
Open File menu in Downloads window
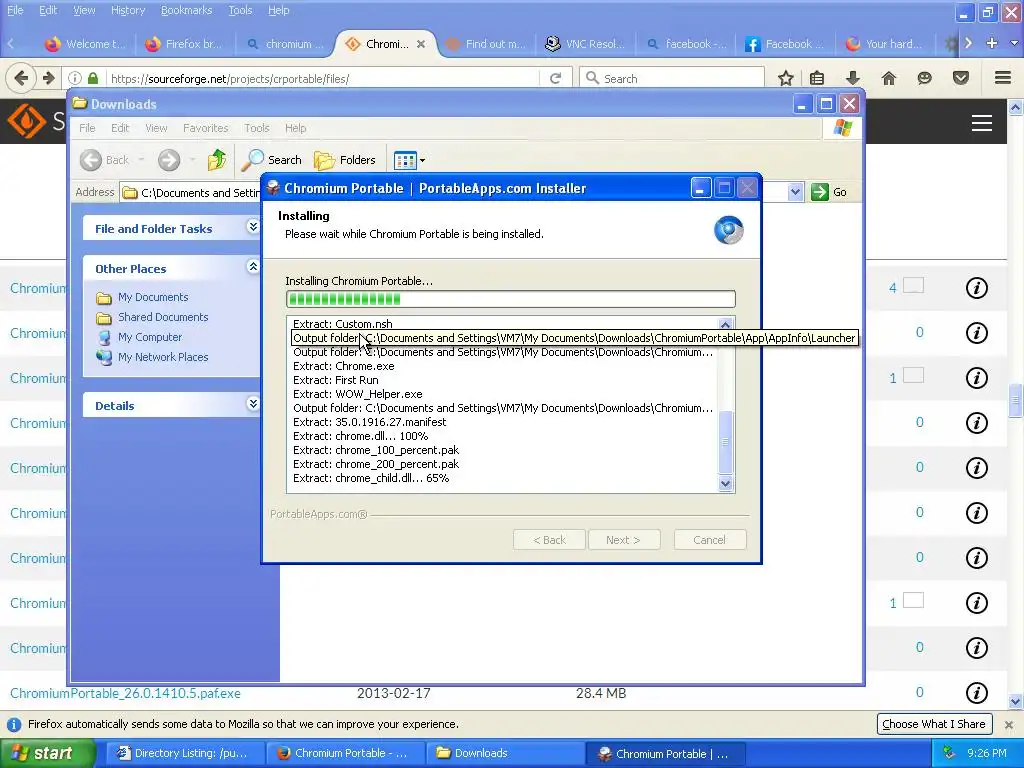point(87,128)
